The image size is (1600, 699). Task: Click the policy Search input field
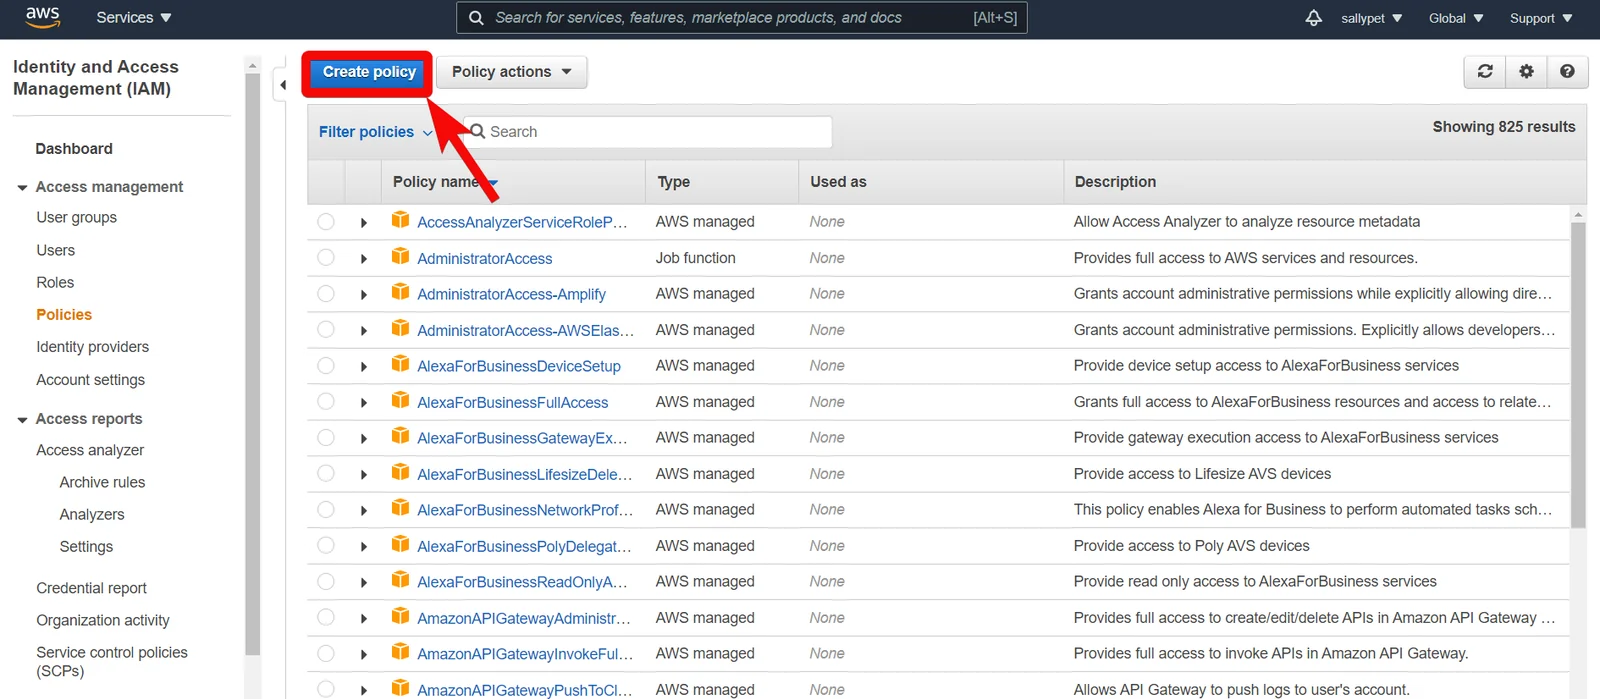(648, 132)
